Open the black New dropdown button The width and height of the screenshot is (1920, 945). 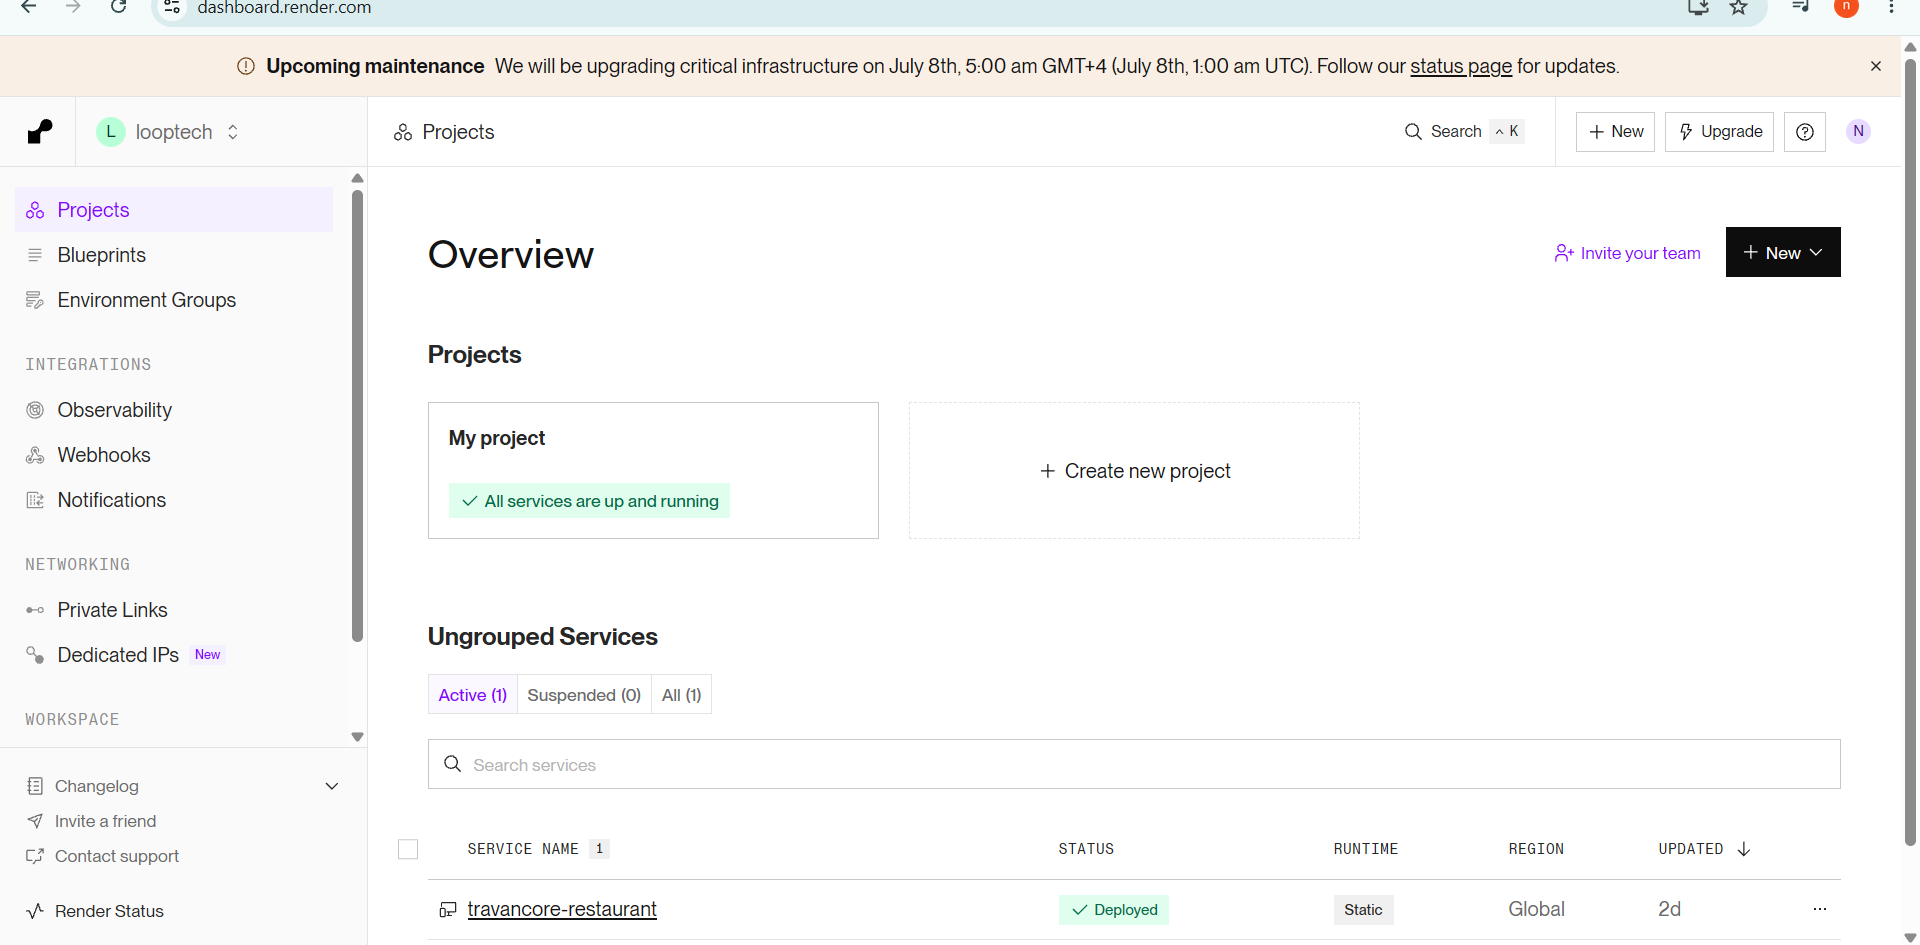click(1783, 252)
